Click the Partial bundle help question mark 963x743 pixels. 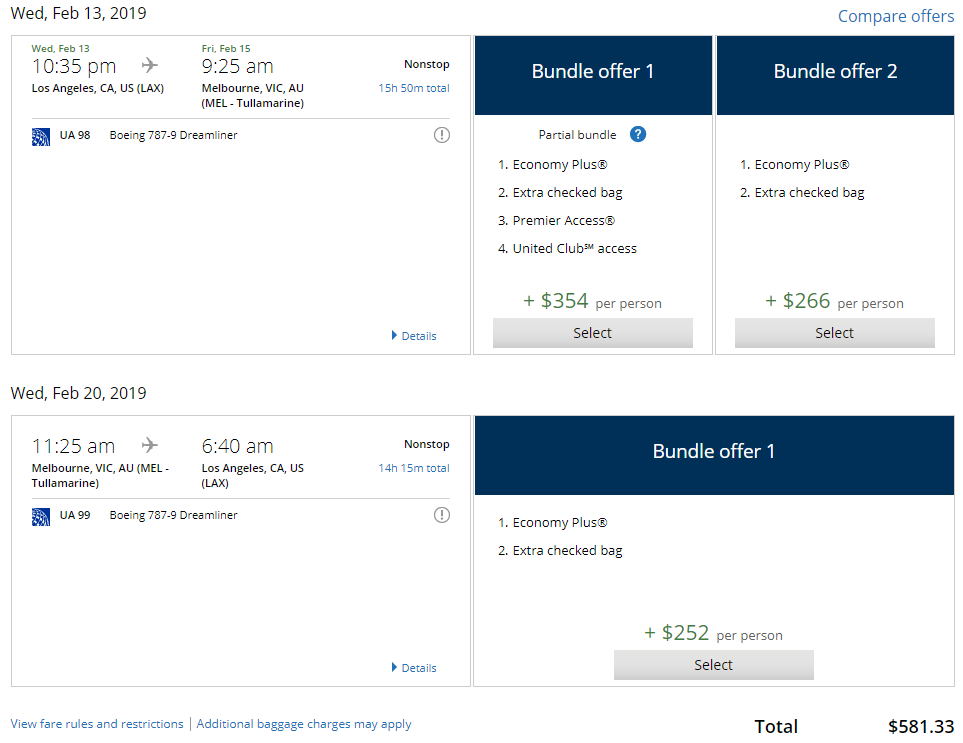click(x=638, y=135)
